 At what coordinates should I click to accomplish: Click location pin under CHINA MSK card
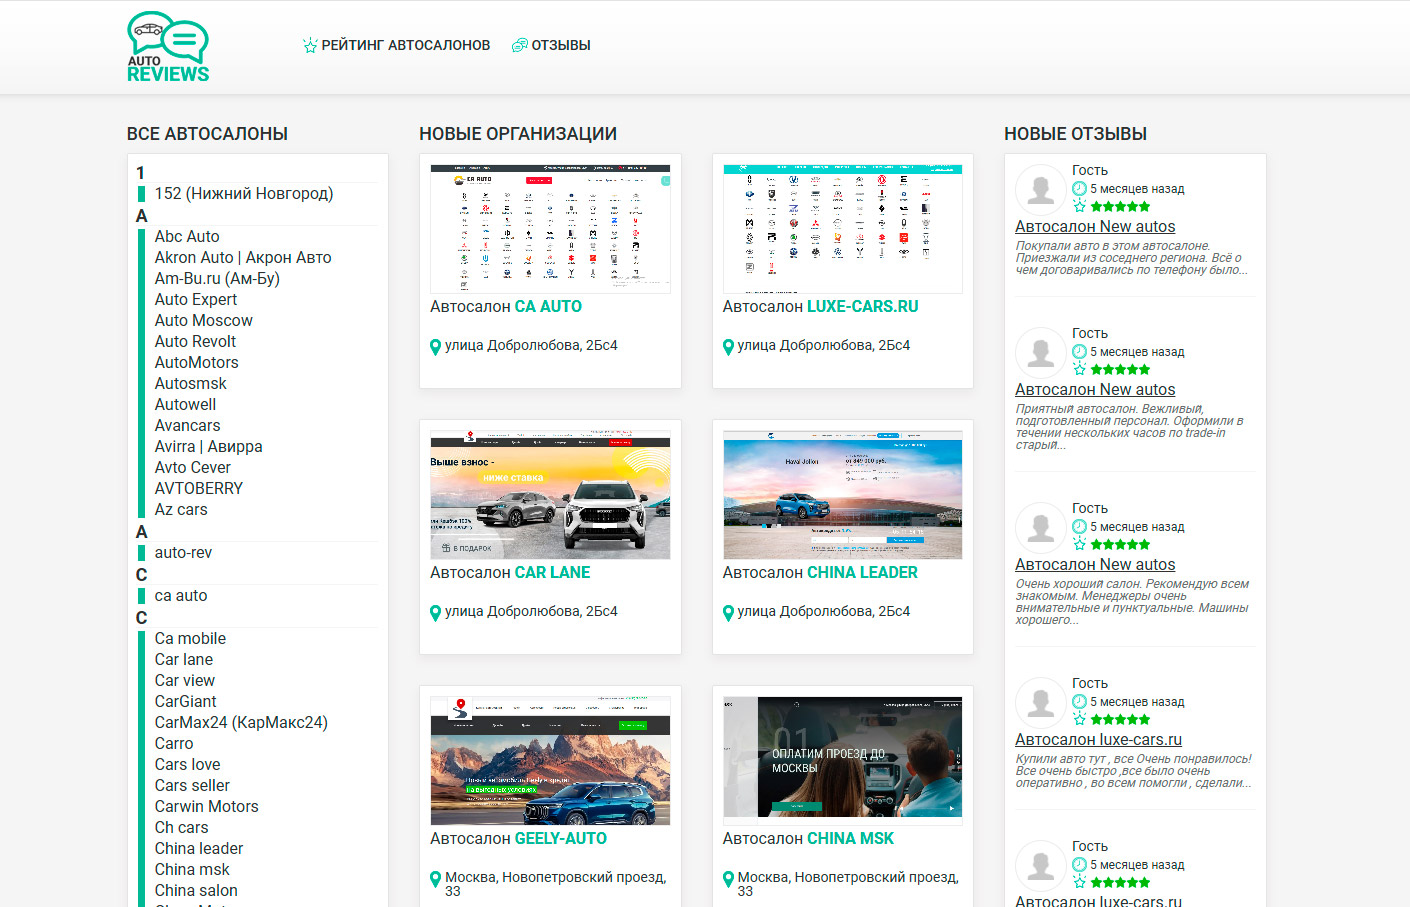pos(728,879)
